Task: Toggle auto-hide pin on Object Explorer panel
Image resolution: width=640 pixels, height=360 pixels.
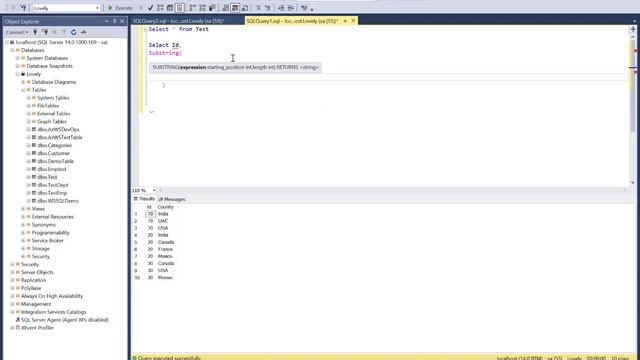Action: tap(115, 21)
